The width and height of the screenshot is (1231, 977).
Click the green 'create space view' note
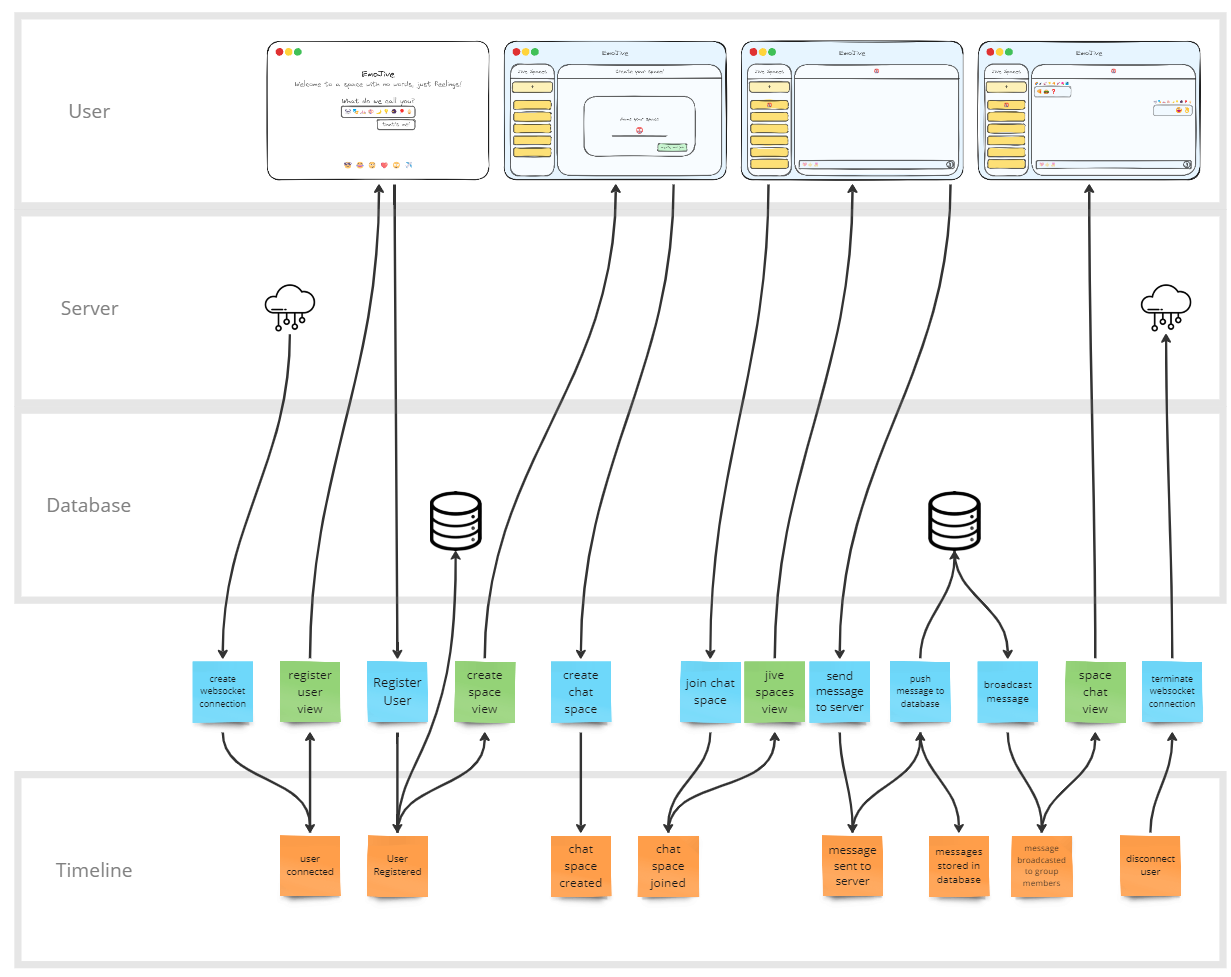point(484,691)
